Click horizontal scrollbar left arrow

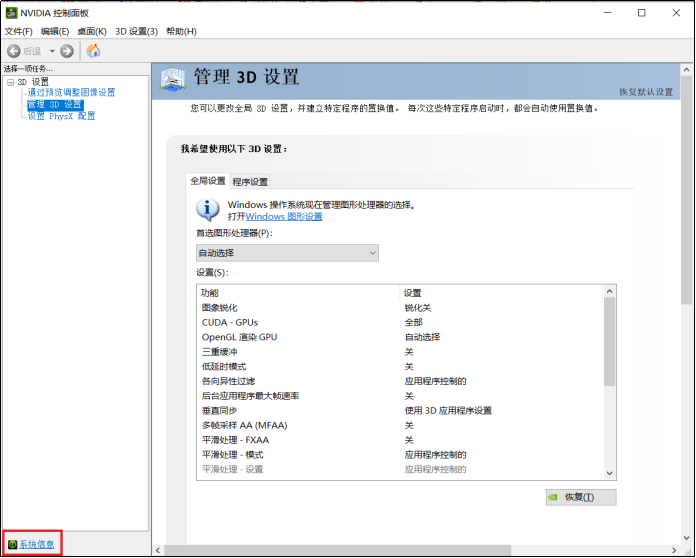point(158,550)
